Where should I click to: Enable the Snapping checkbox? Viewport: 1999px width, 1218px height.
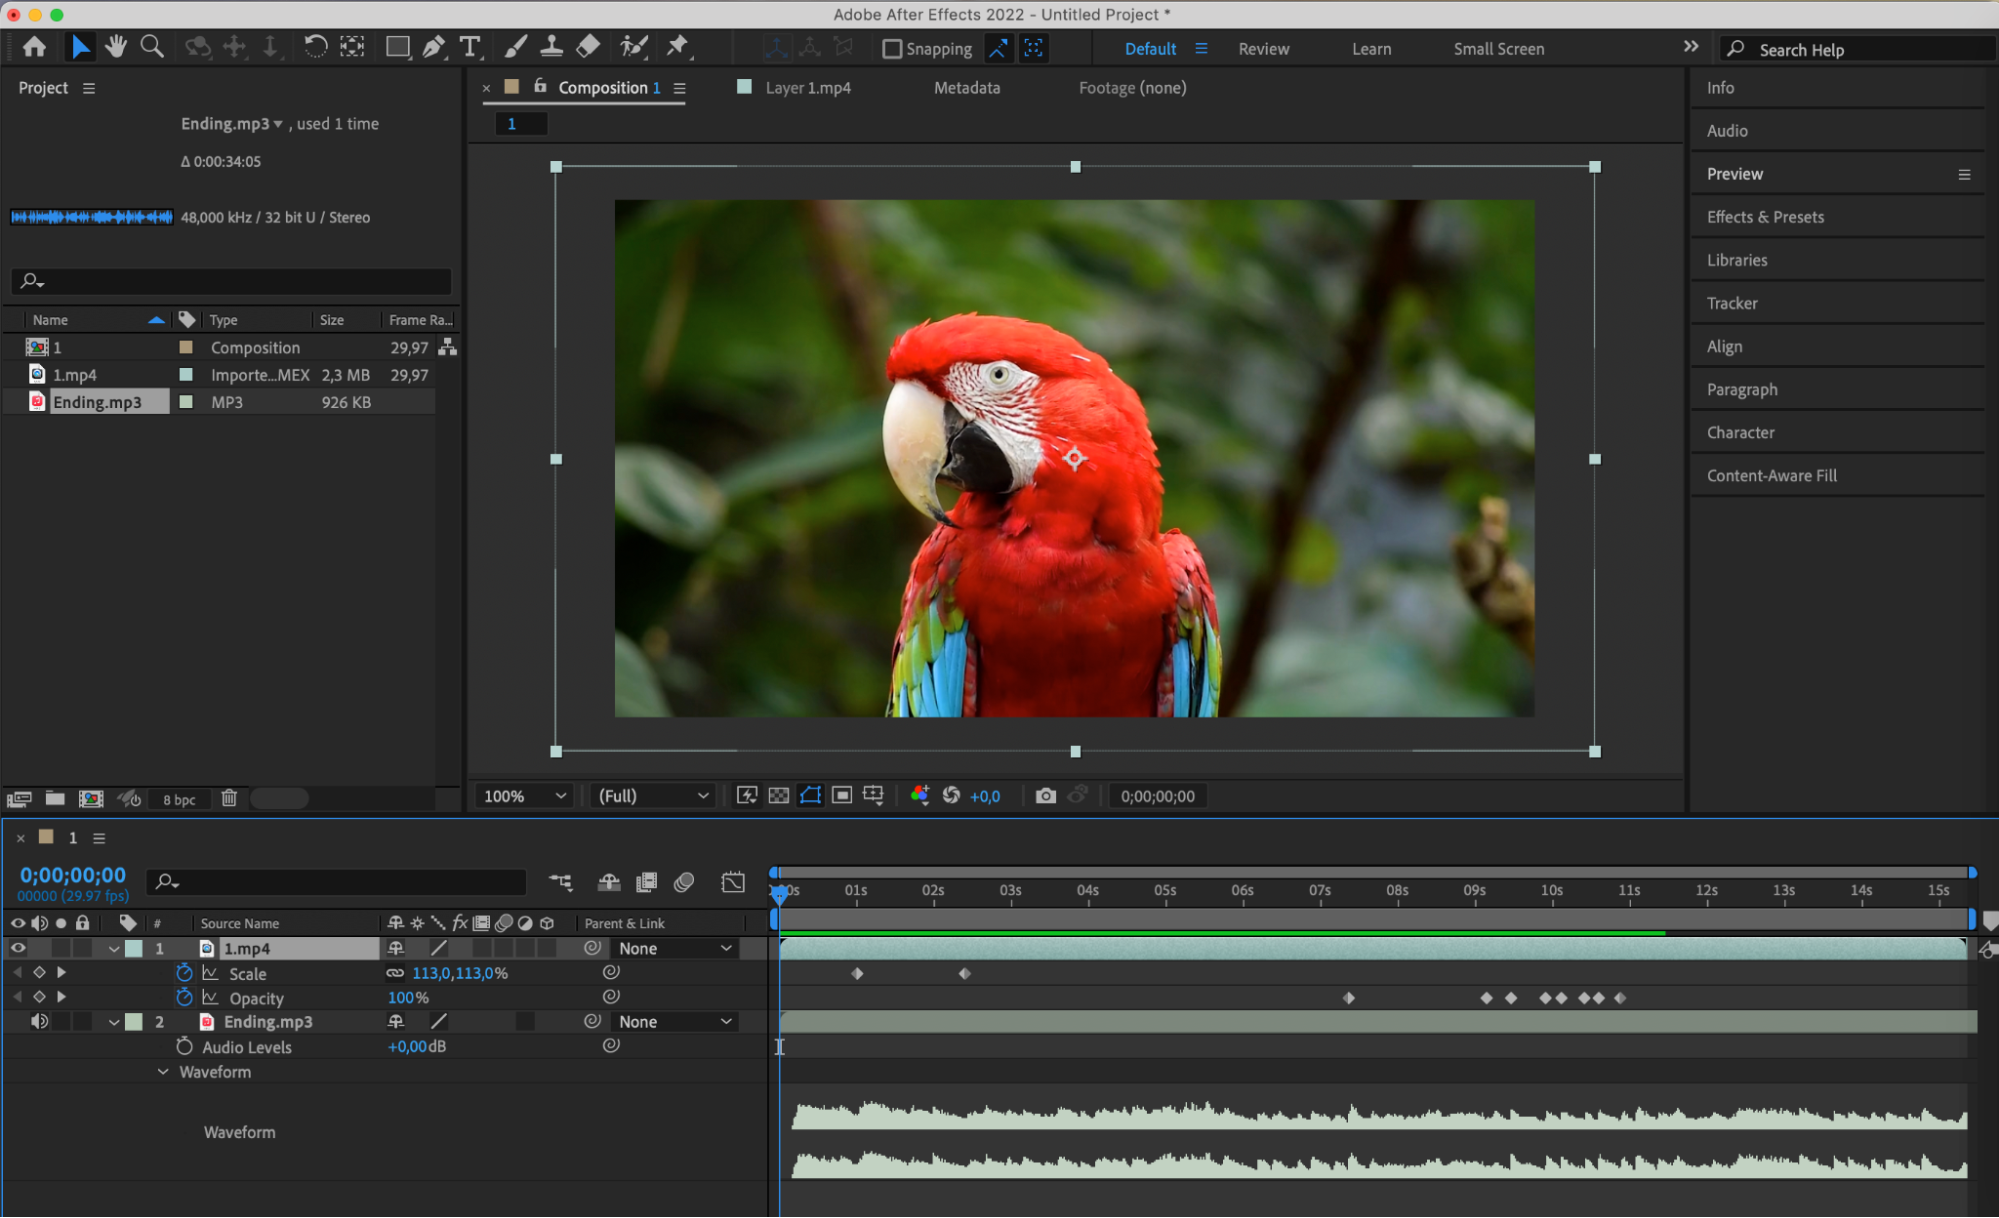tap(892, 49)
